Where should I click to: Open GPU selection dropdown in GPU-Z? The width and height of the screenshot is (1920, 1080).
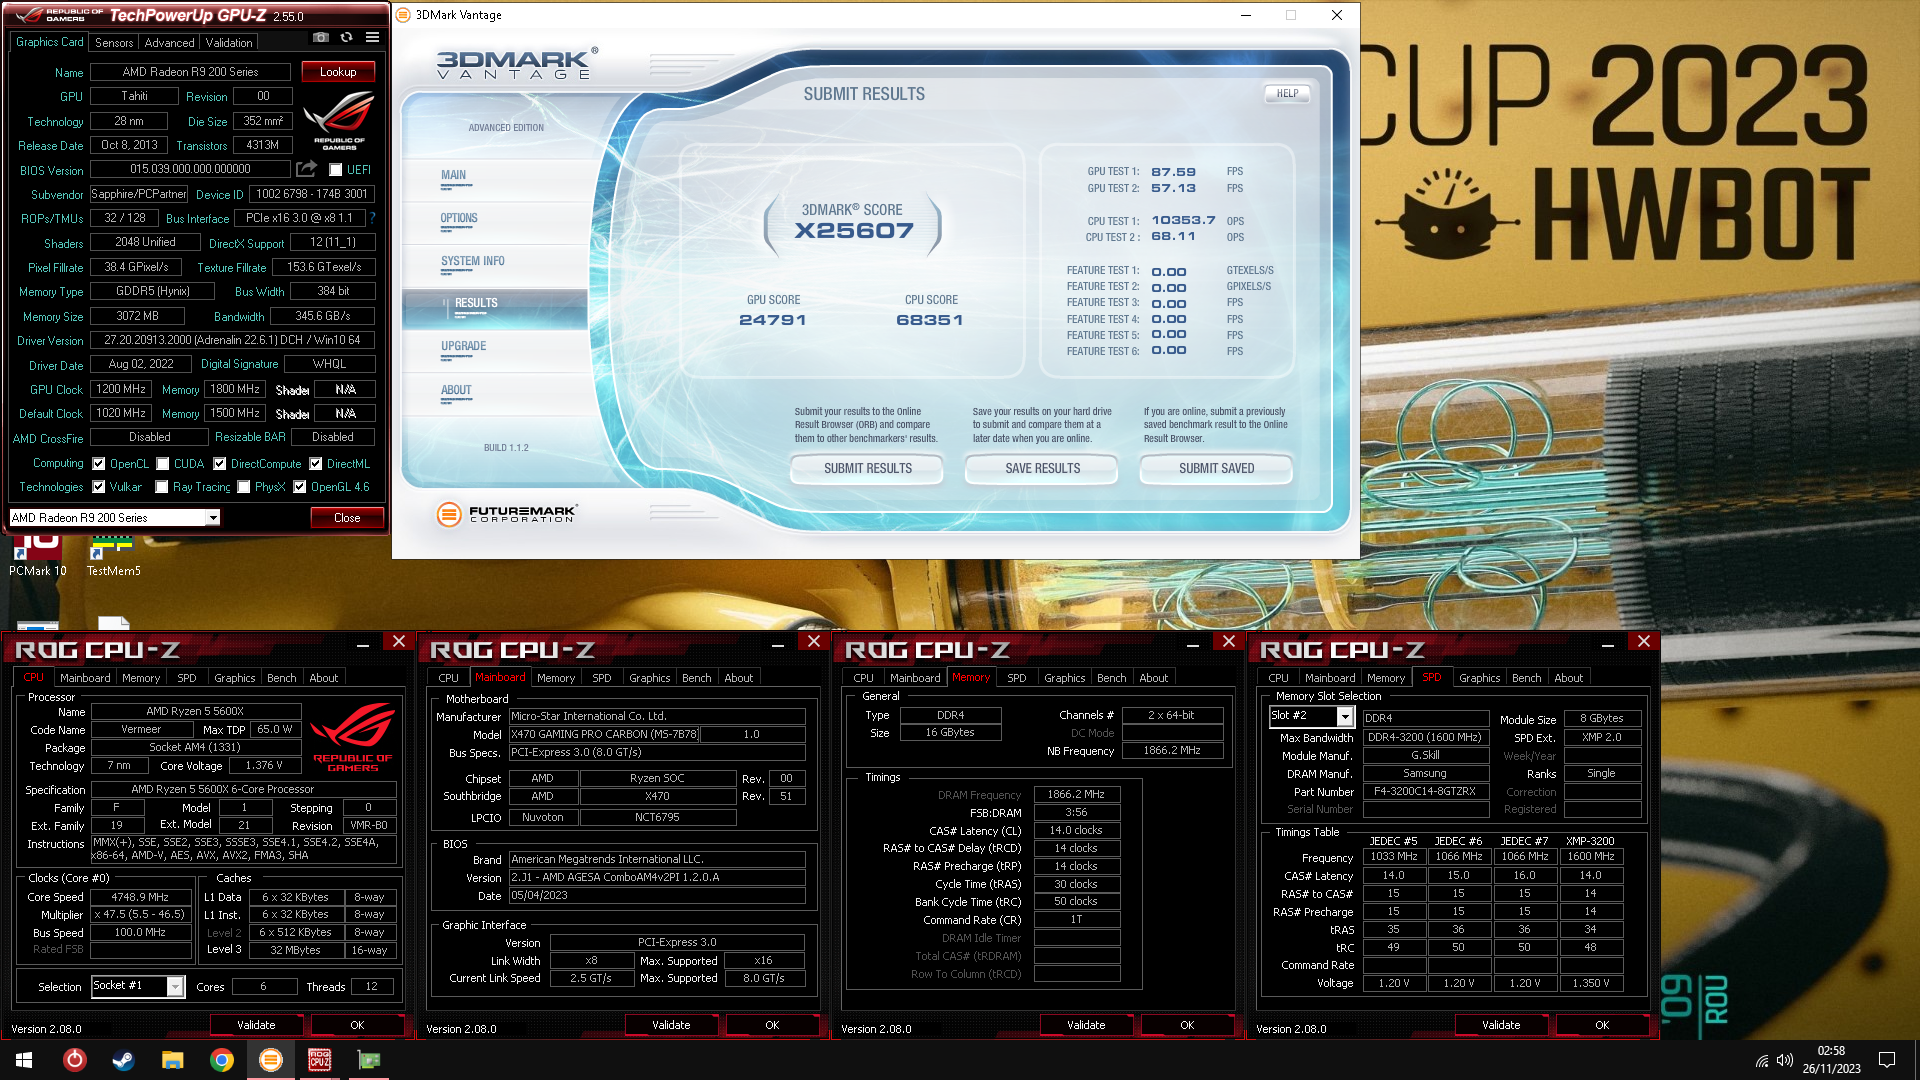(213, 518)
